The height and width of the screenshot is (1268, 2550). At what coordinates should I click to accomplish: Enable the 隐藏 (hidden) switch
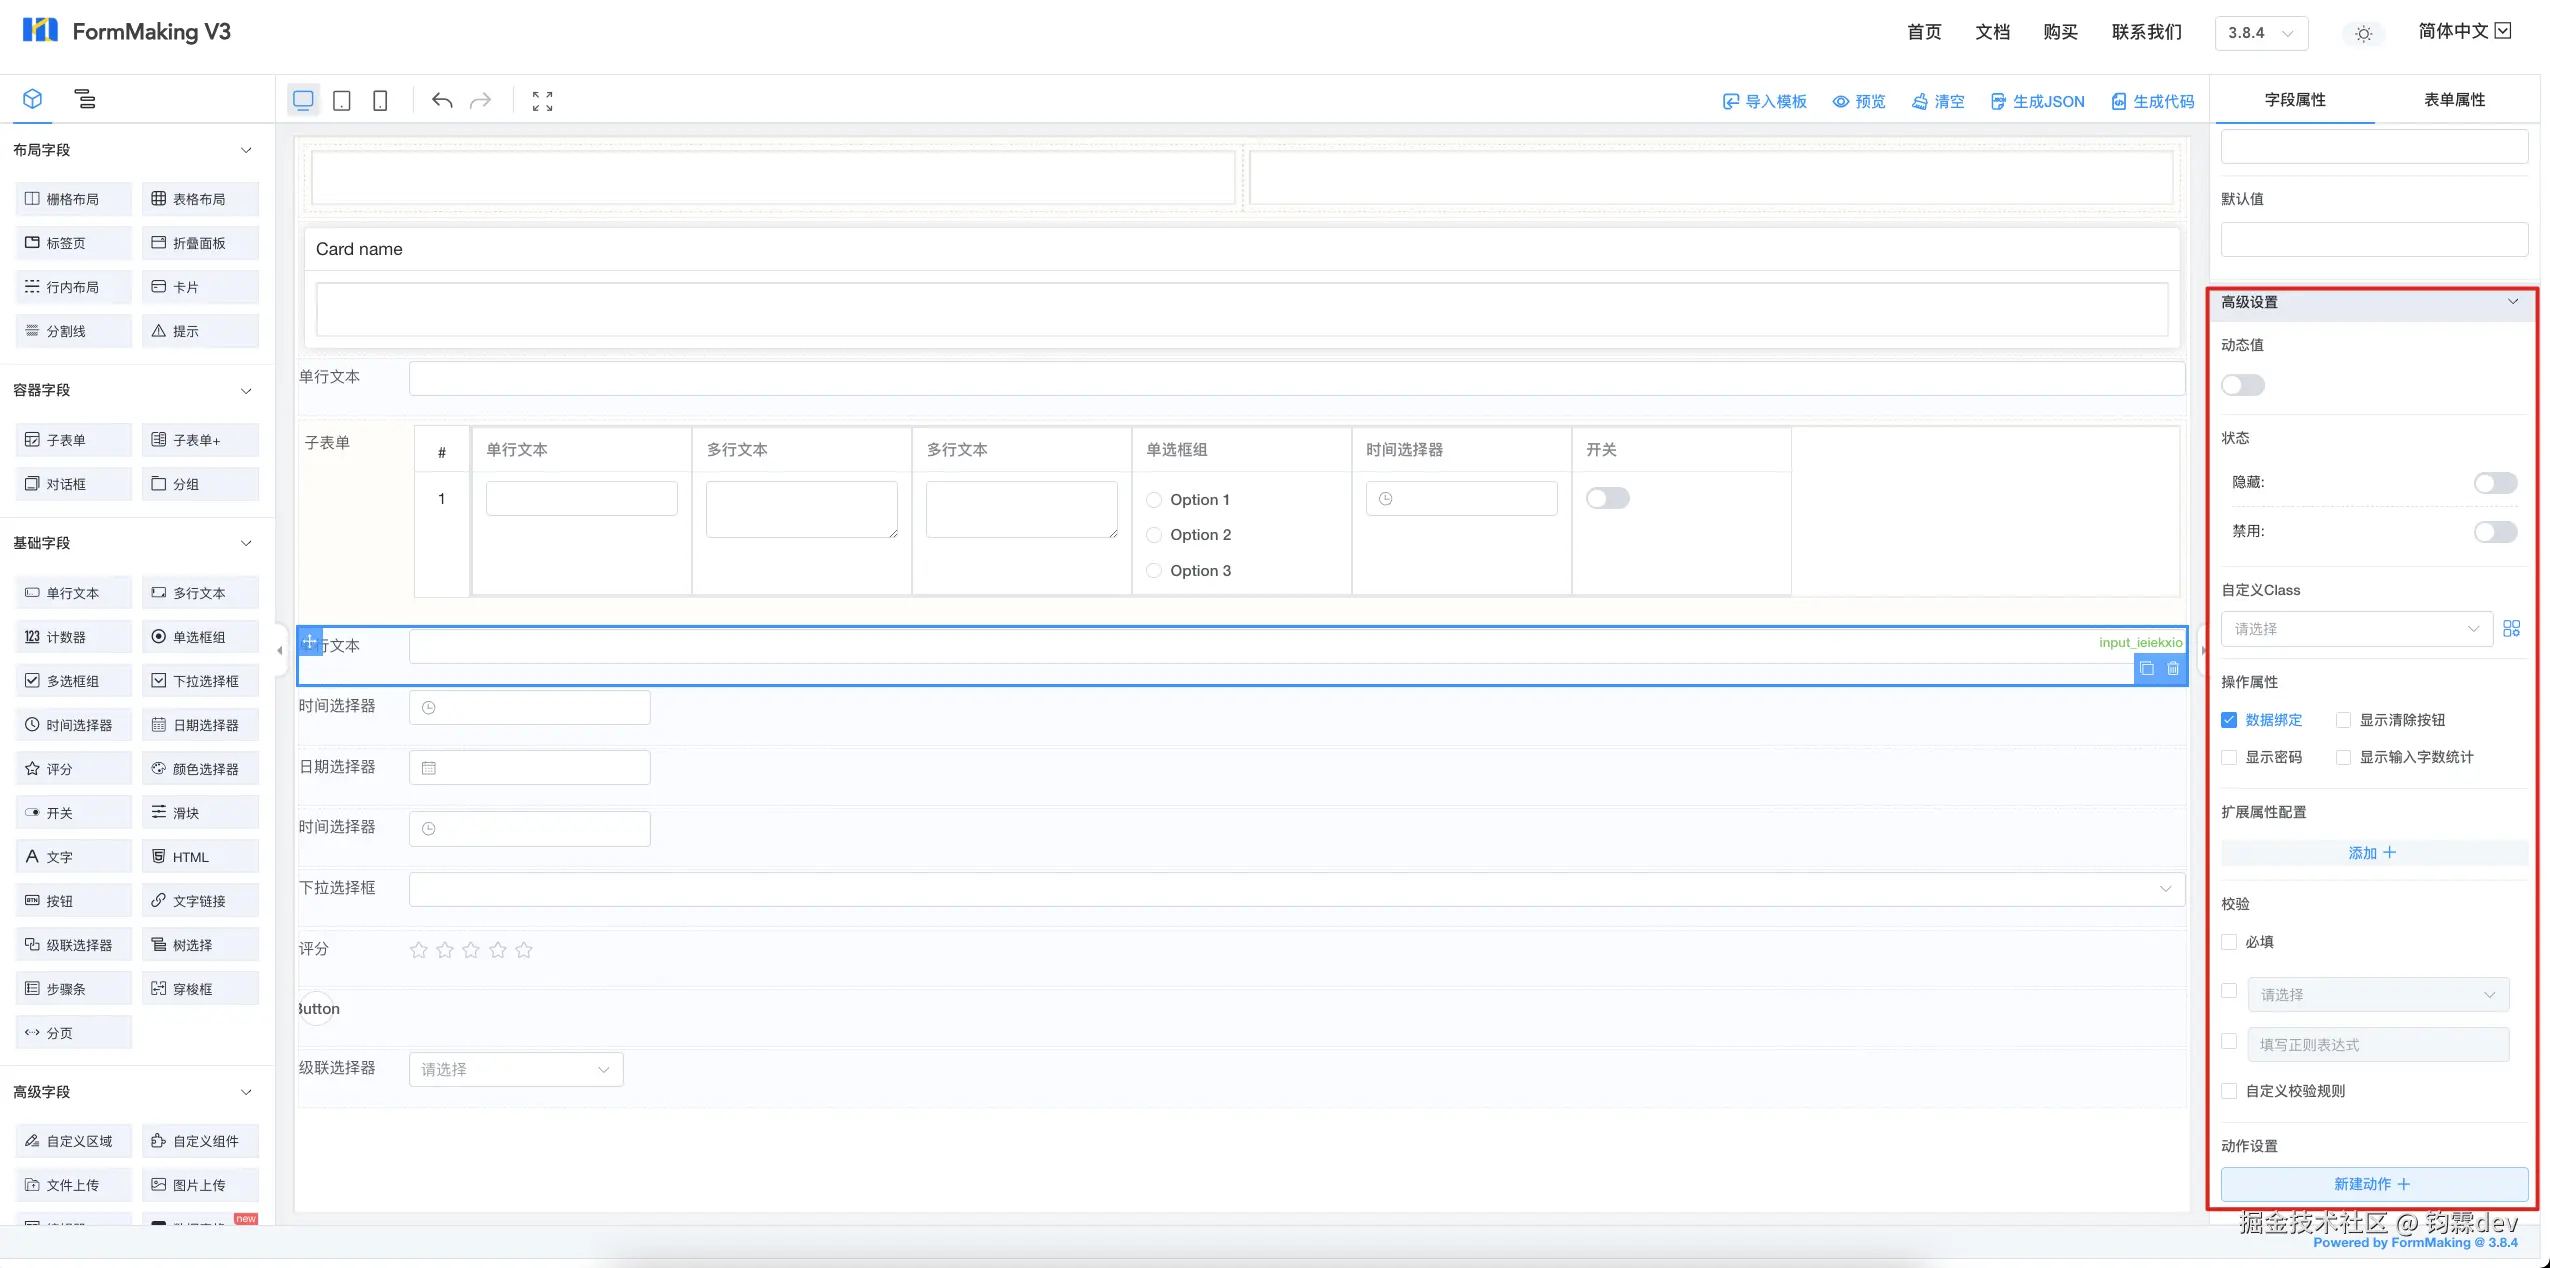tap(2495, 483)
